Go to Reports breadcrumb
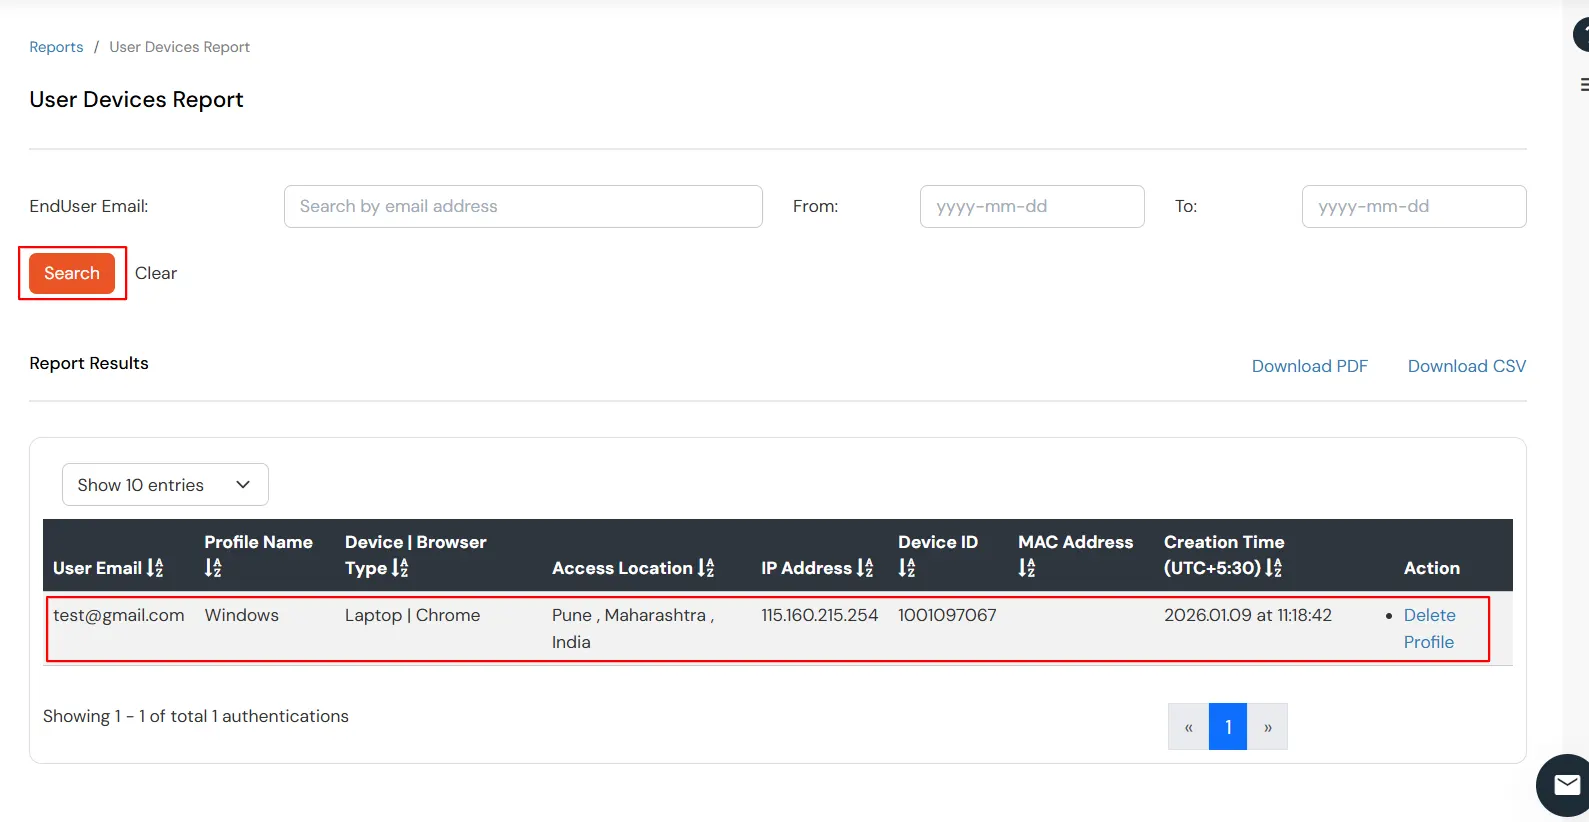The height and width of the screenshot is (822, 1589). coord(56,47)
